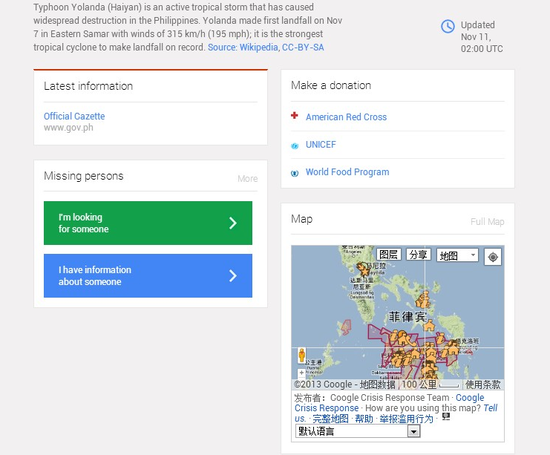Image resolution: width=550 pixels, height=455 pixels.
Task: Expand the 地图 map type dropdown
Action: (457, 255)
